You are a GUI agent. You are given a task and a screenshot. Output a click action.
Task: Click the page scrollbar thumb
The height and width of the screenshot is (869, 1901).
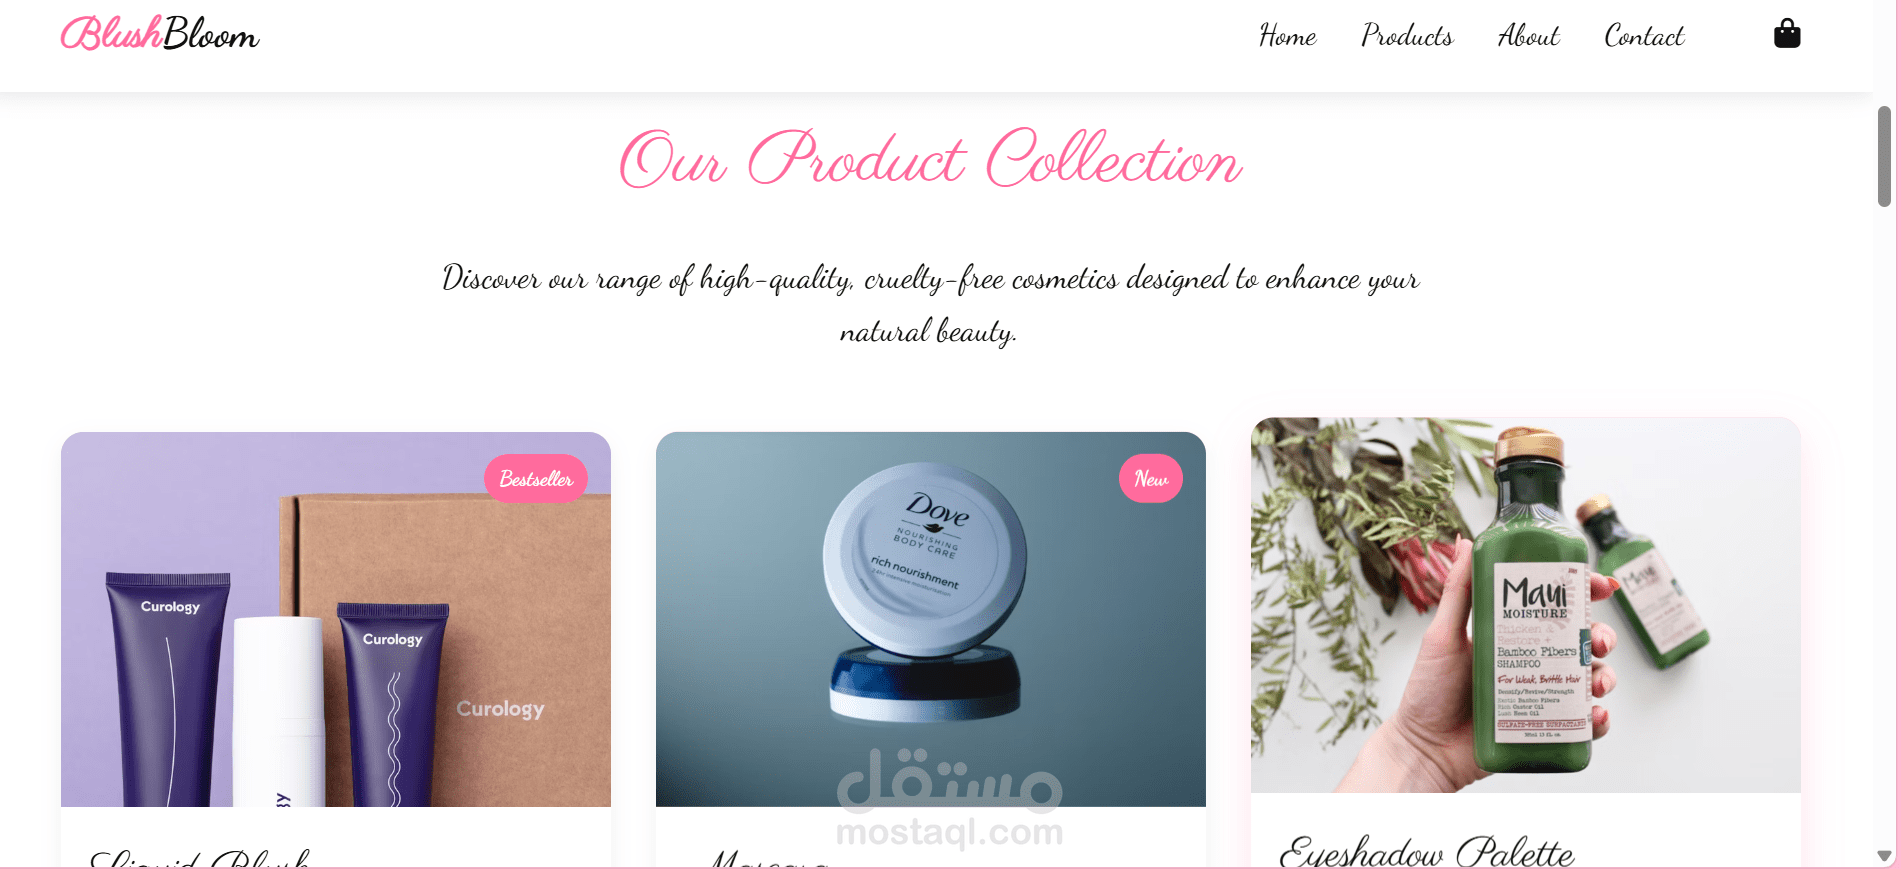[1884, 156]
